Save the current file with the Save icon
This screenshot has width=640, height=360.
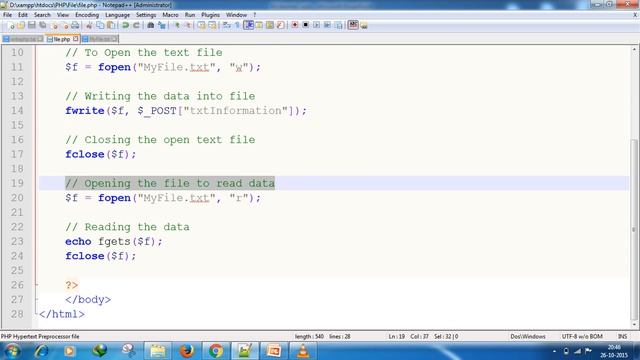tap(31, 25)
